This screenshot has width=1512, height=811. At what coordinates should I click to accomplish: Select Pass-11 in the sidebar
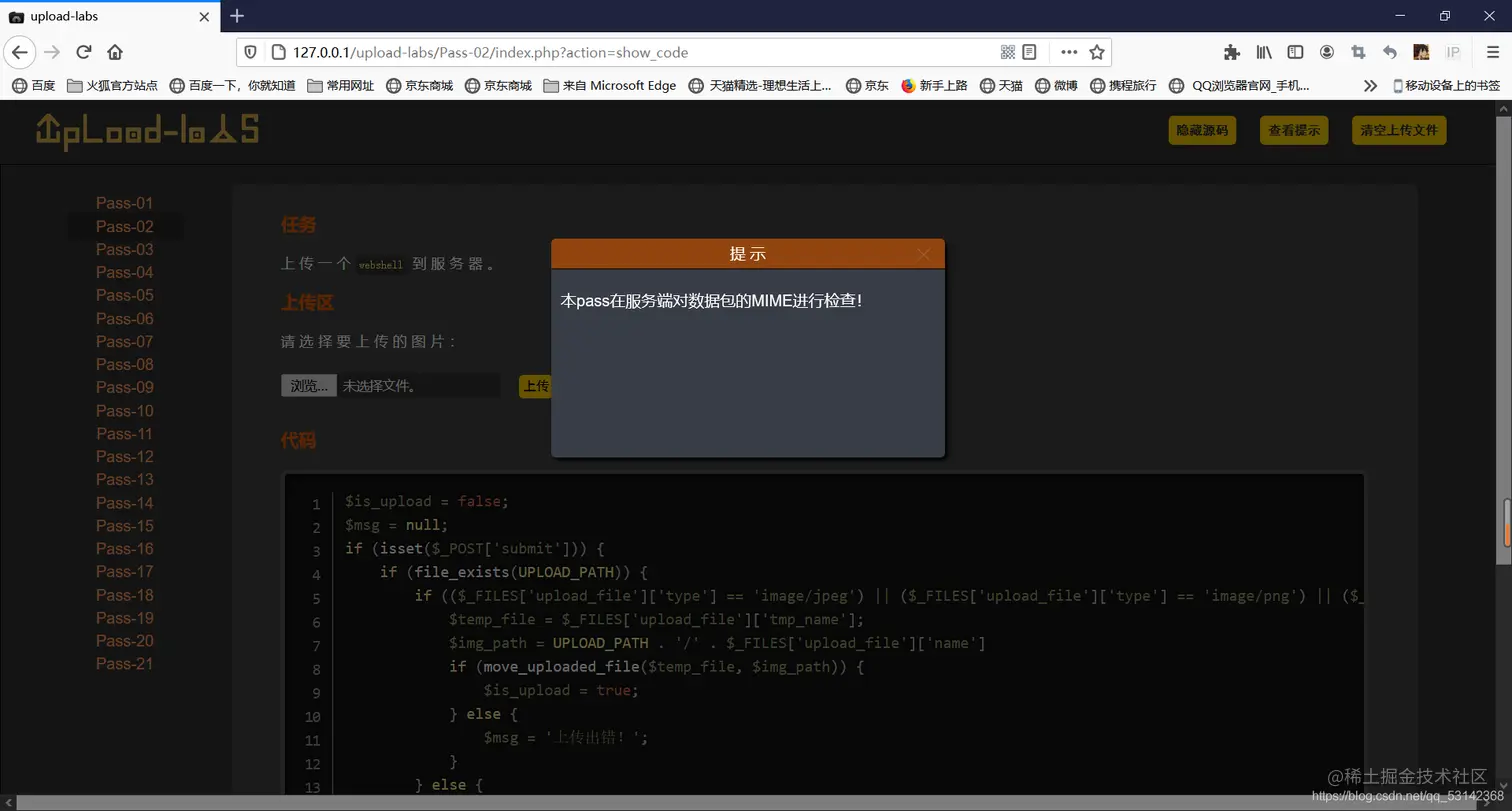tap(124, 433)
